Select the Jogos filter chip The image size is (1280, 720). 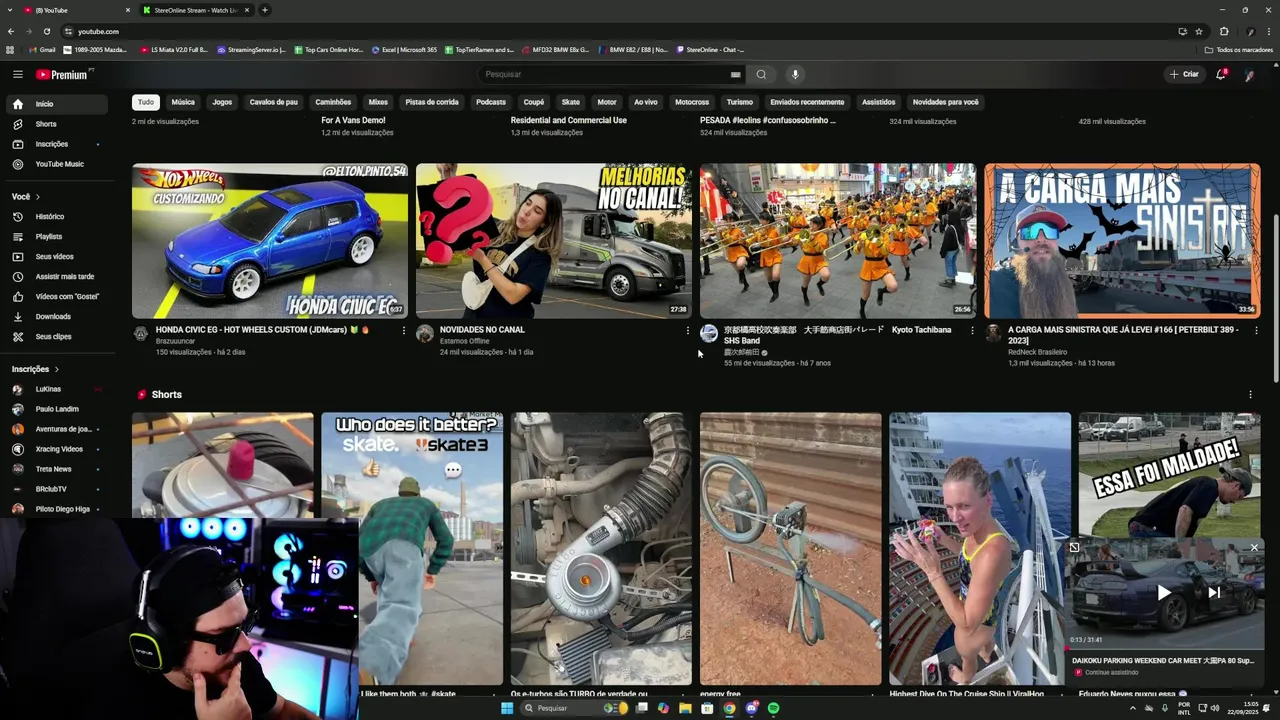222,102
